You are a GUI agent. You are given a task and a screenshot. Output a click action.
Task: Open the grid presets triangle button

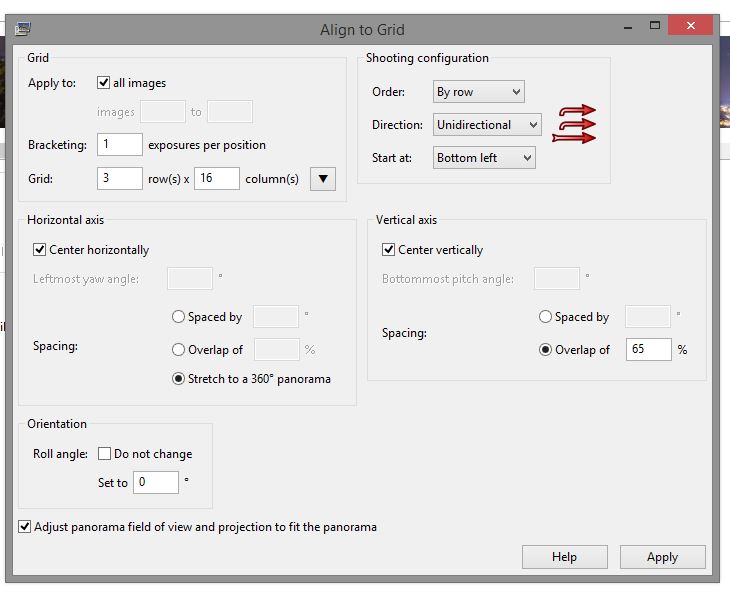coord(323,179)
